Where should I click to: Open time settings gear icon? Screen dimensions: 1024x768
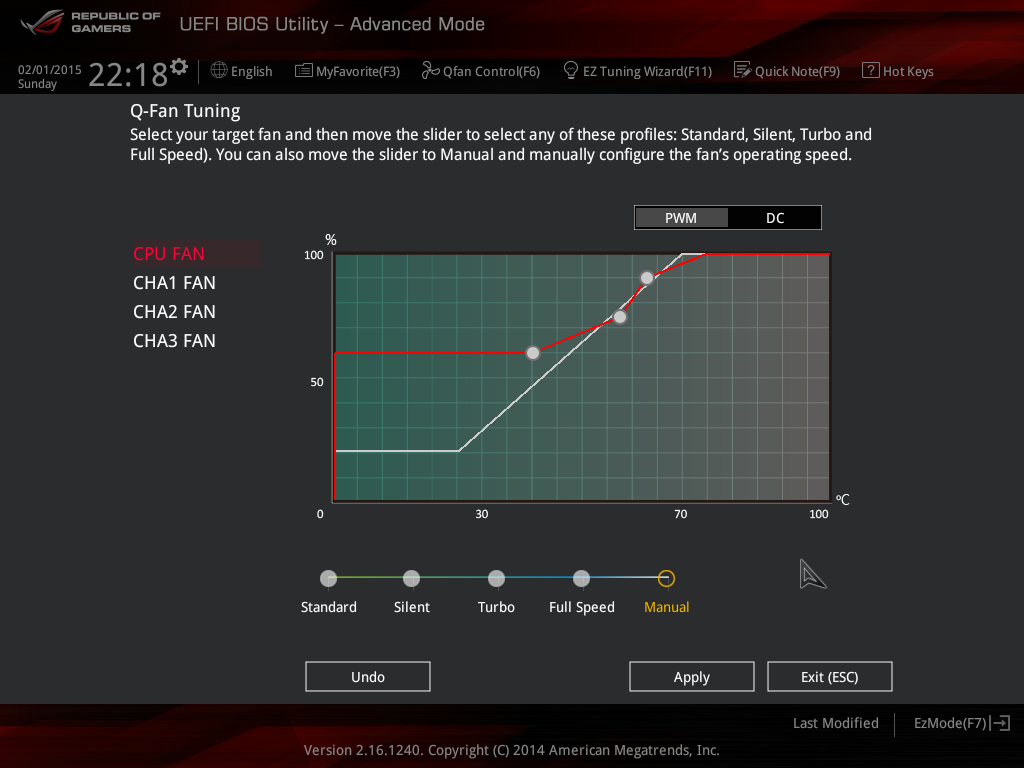tap(179, 67)
